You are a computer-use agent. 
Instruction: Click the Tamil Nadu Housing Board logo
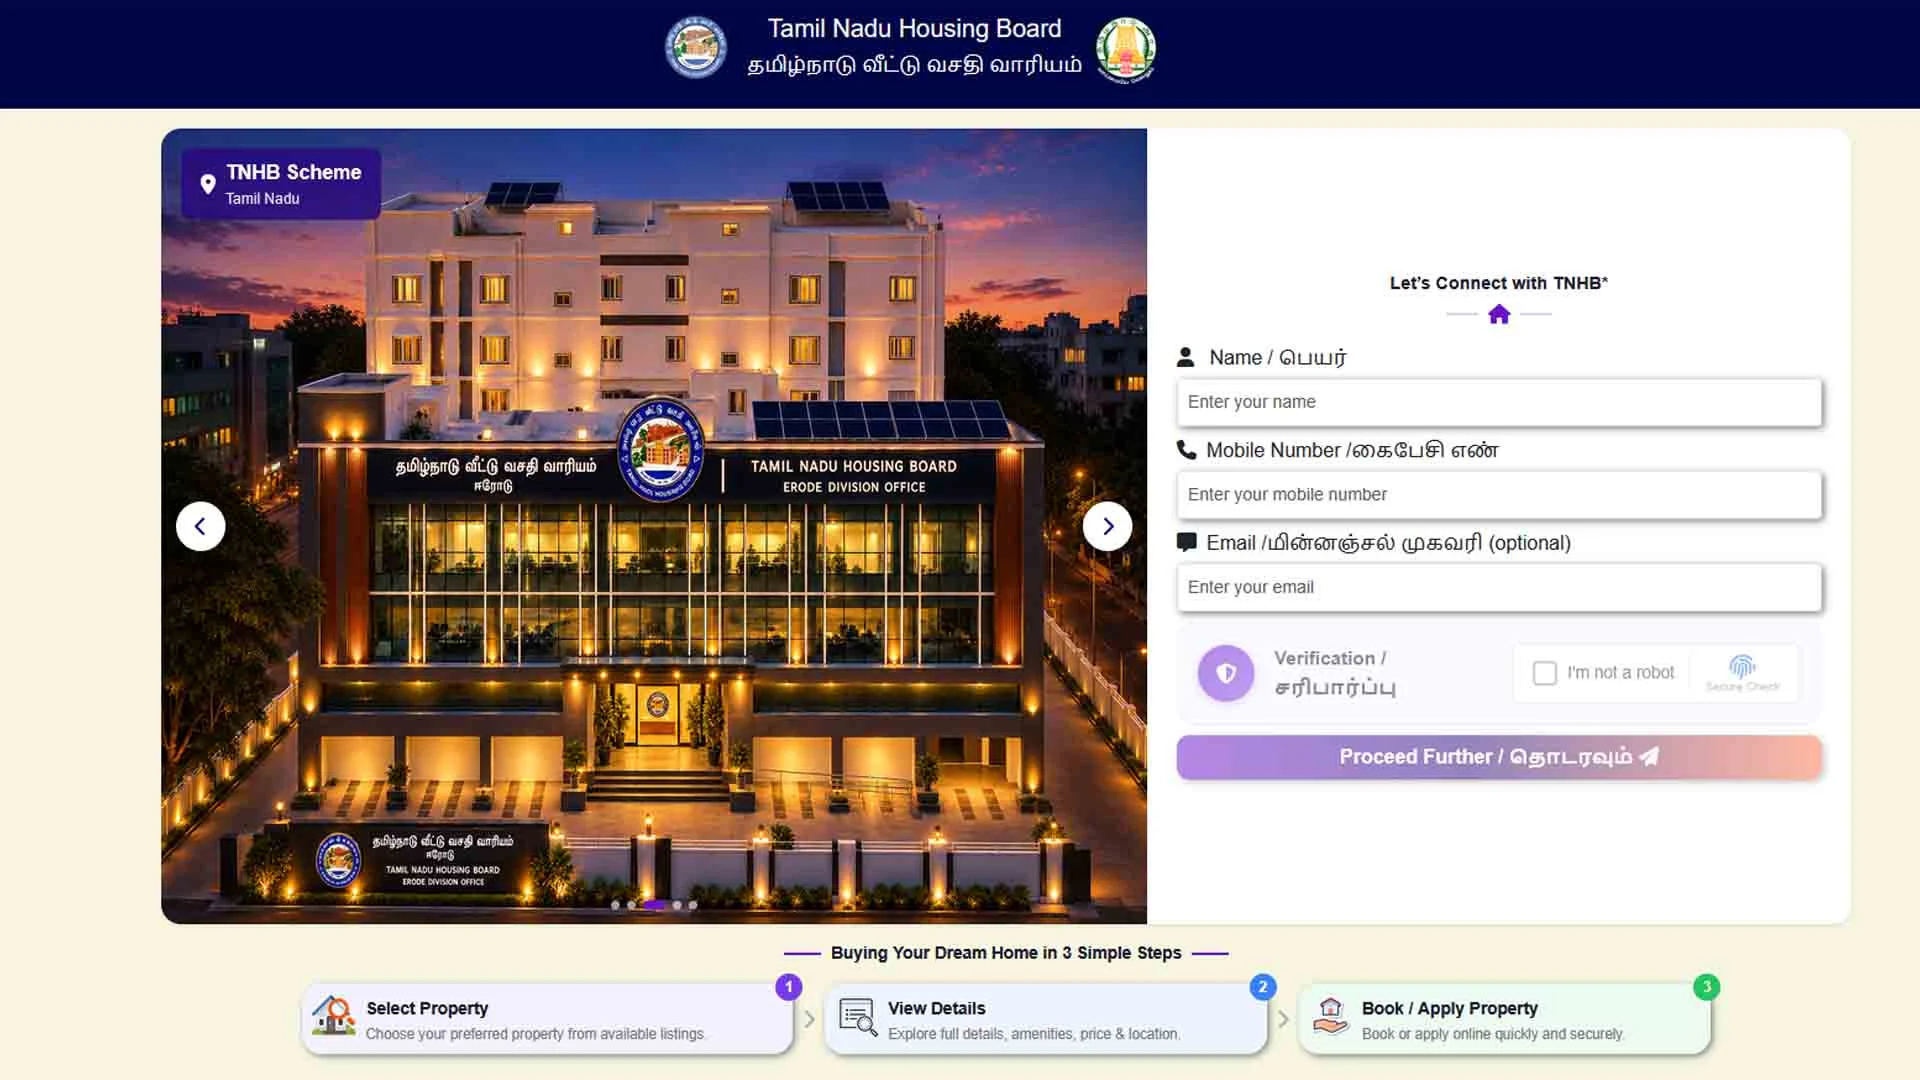pyautogui.click(x=696, y=47)
